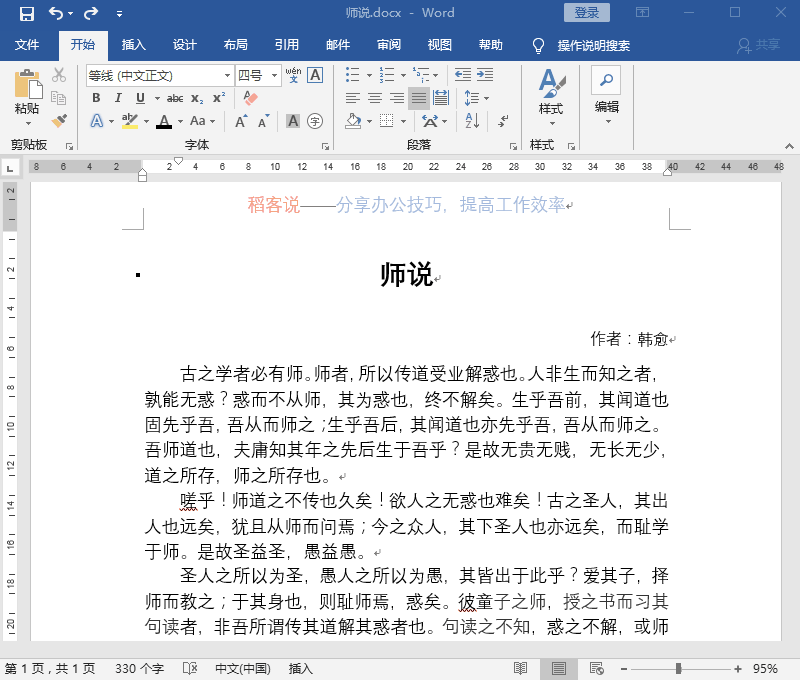Switch to the 插入 ribbon tab
800x680 pixels.
[133, 45]
